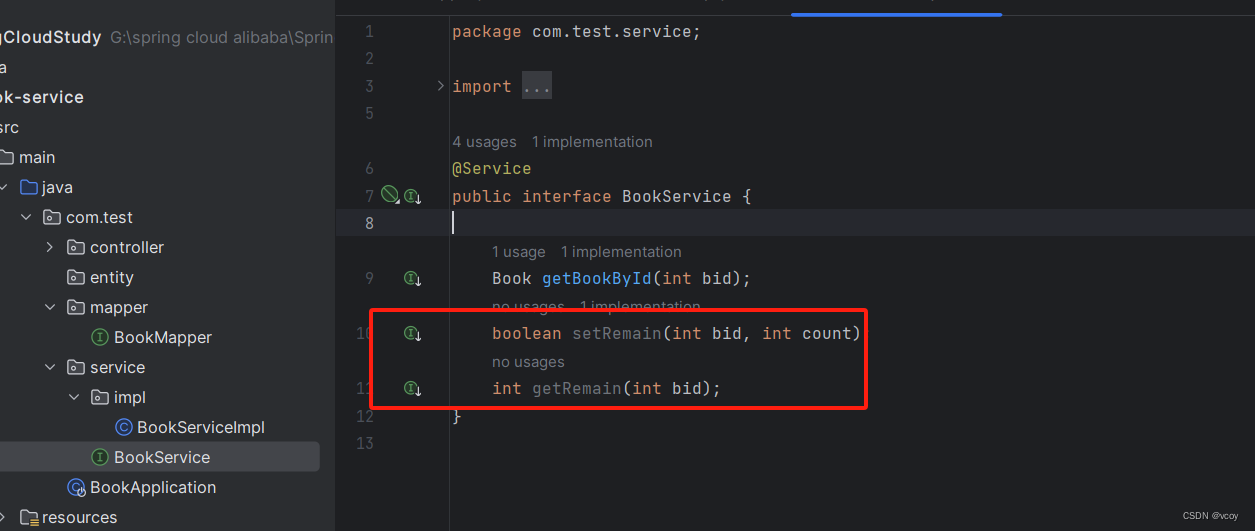Click setRemain method name in editor
This screenshot has height=531, width=1255.
click(617, 334)
